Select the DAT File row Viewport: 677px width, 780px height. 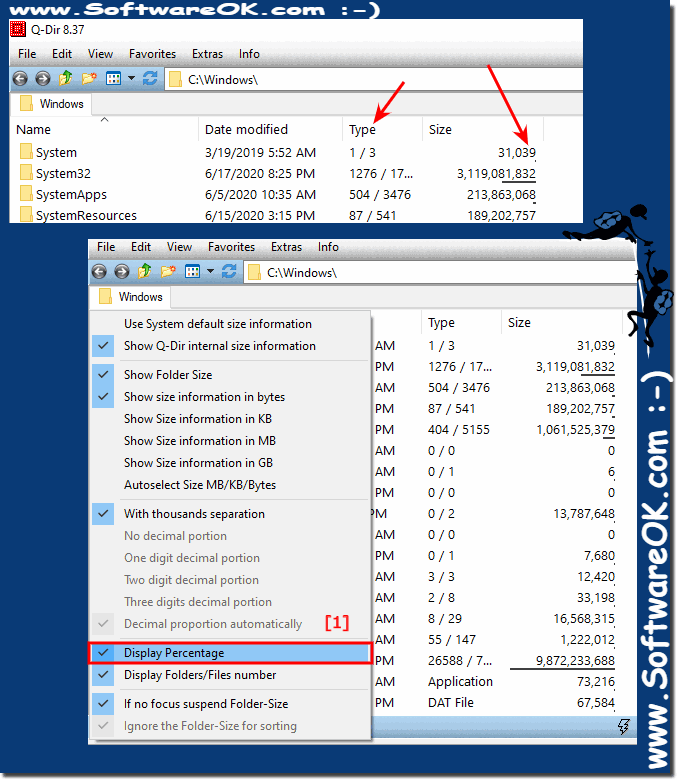click(497, 702)
